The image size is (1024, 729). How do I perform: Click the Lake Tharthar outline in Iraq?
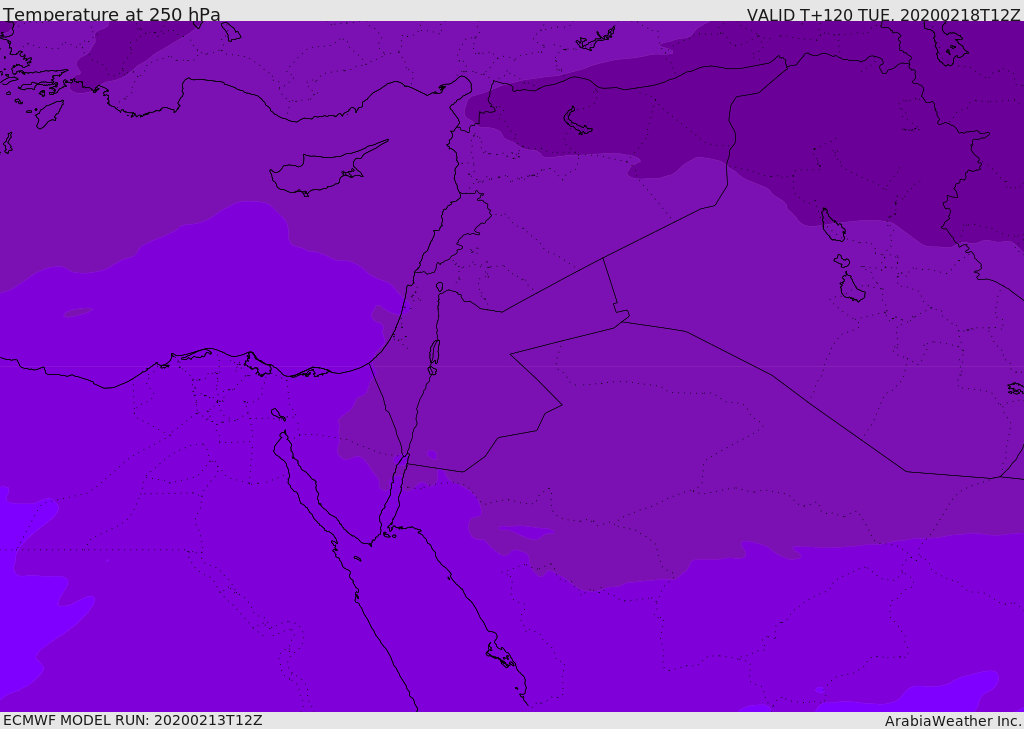point(833,225)
